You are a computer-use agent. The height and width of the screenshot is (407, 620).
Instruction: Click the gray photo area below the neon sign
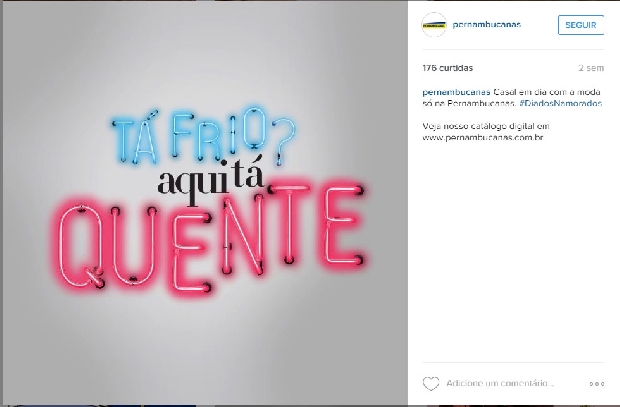(x=206, y=348)
